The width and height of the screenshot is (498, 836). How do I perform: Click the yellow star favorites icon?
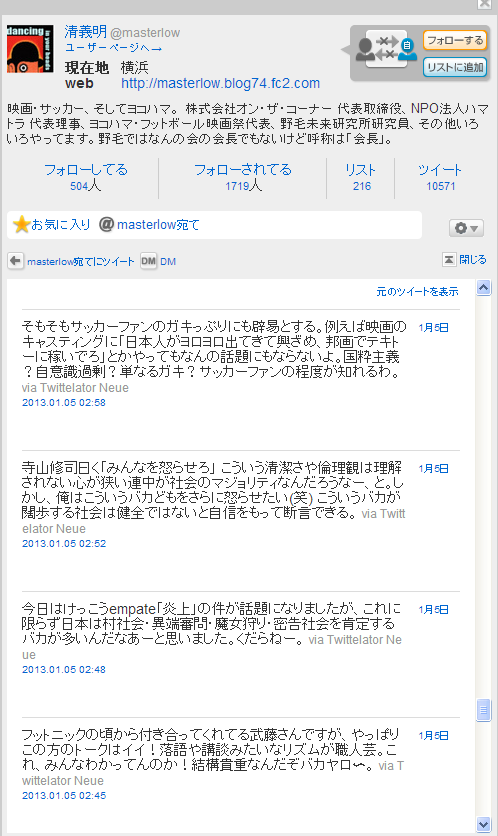tap(21, 224)
